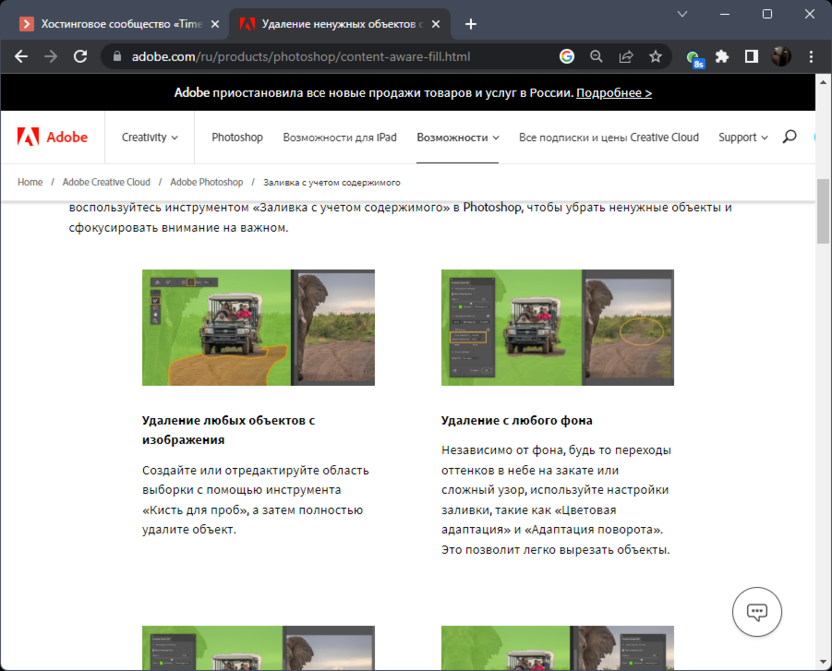Close the Adobe Photoshop tab
Screen dimensions: 832x671
(x=436, y=24)
